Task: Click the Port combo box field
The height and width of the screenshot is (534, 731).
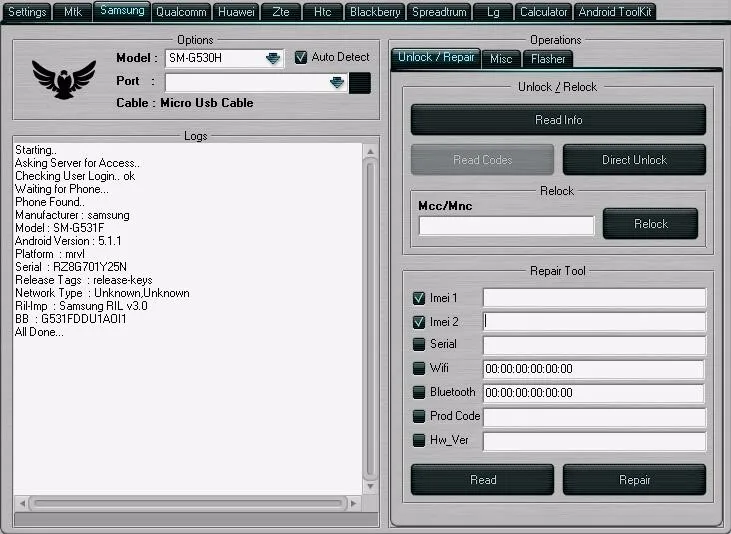Action: pos(256,83)
